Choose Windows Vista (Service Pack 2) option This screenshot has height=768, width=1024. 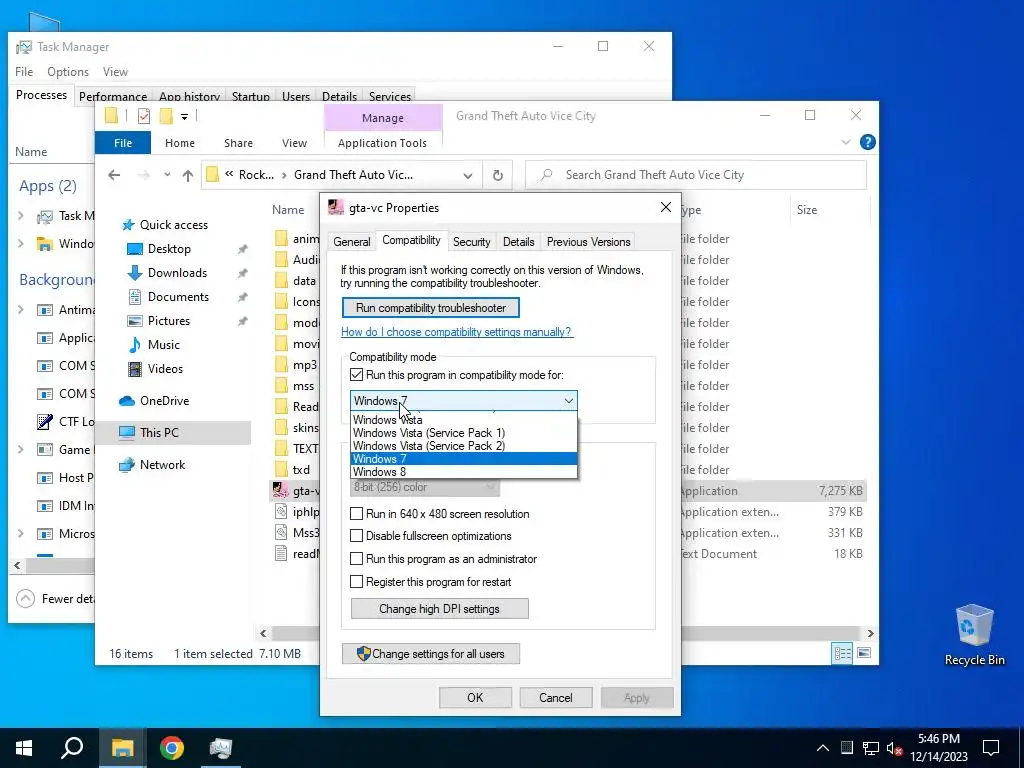click(464, 446)
